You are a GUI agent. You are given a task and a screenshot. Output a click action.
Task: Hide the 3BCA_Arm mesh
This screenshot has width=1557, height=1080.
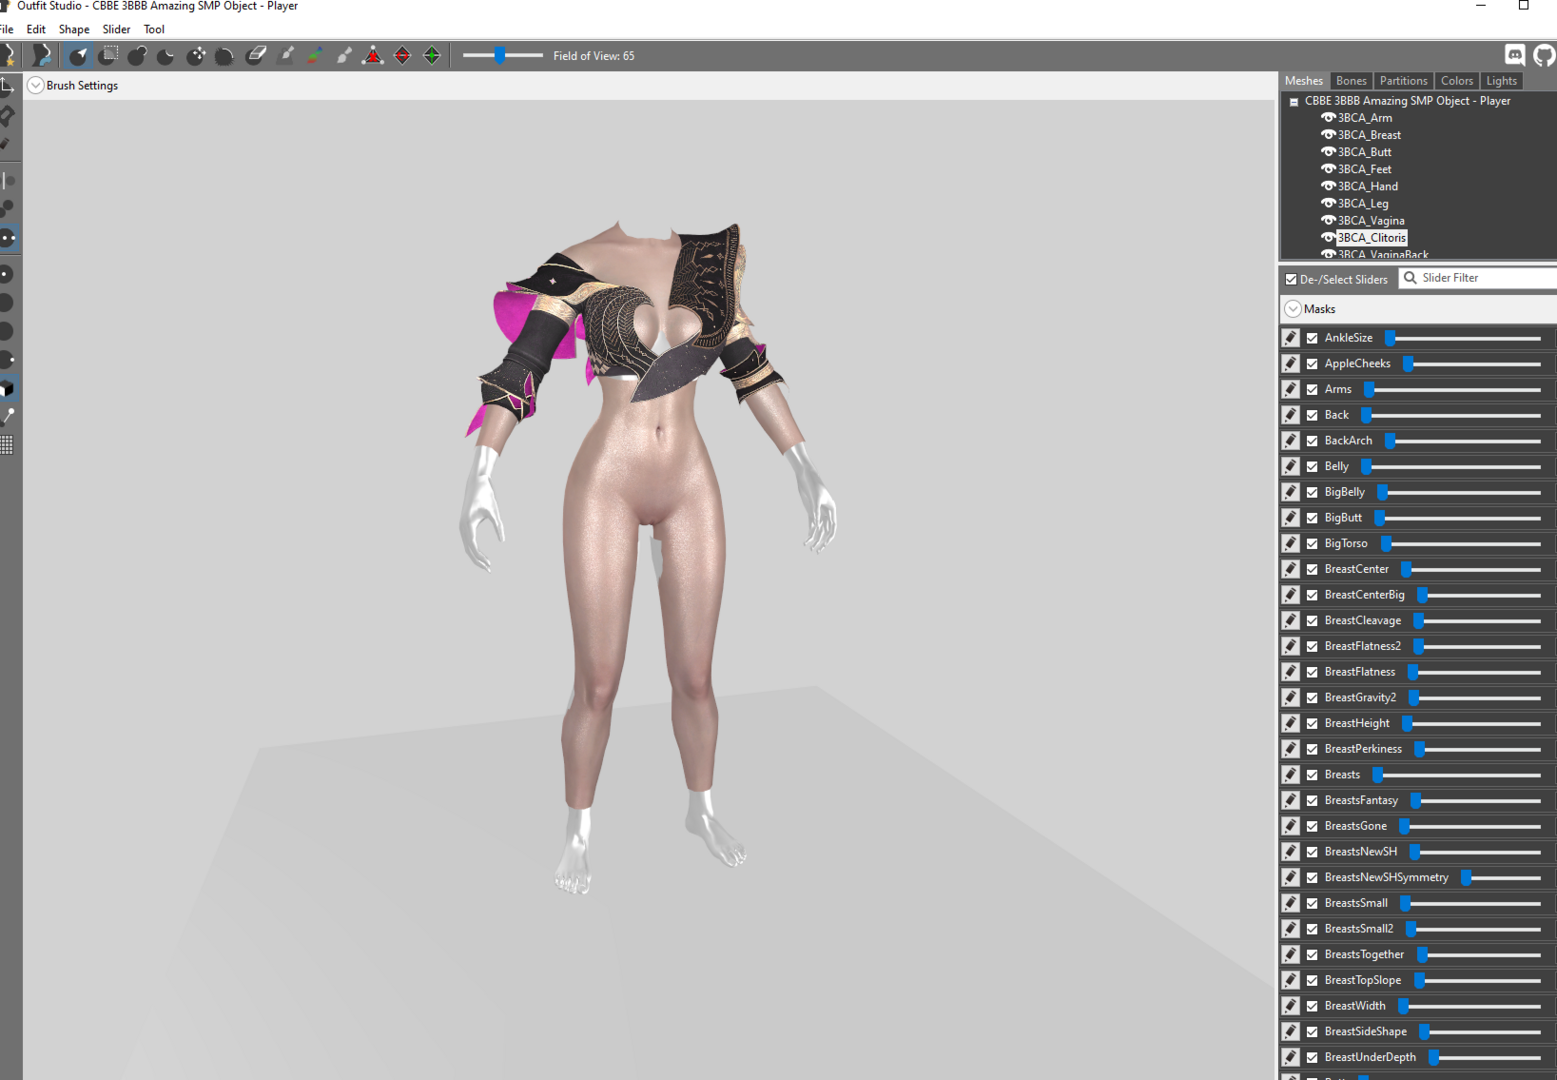click(x=1328, y=117)
